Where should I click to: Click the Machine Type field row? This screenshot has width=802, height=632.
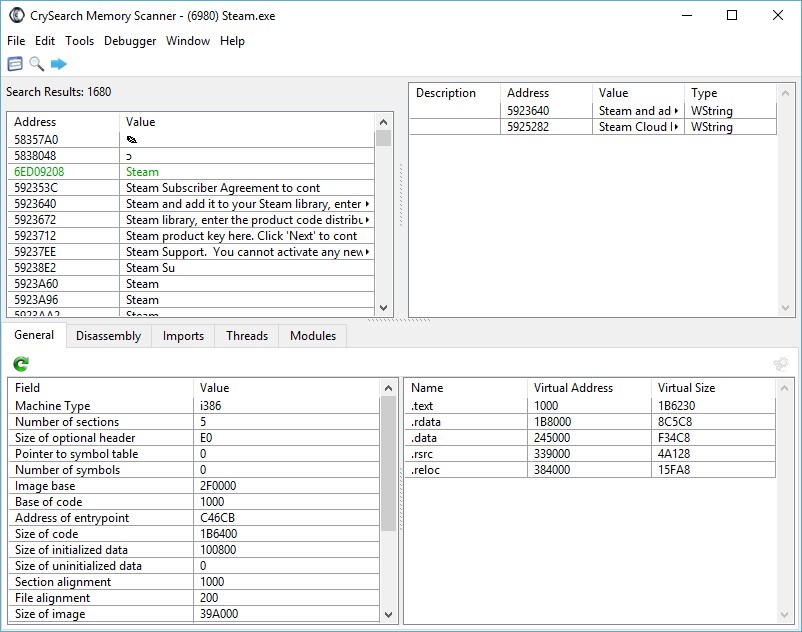point(194,405)
